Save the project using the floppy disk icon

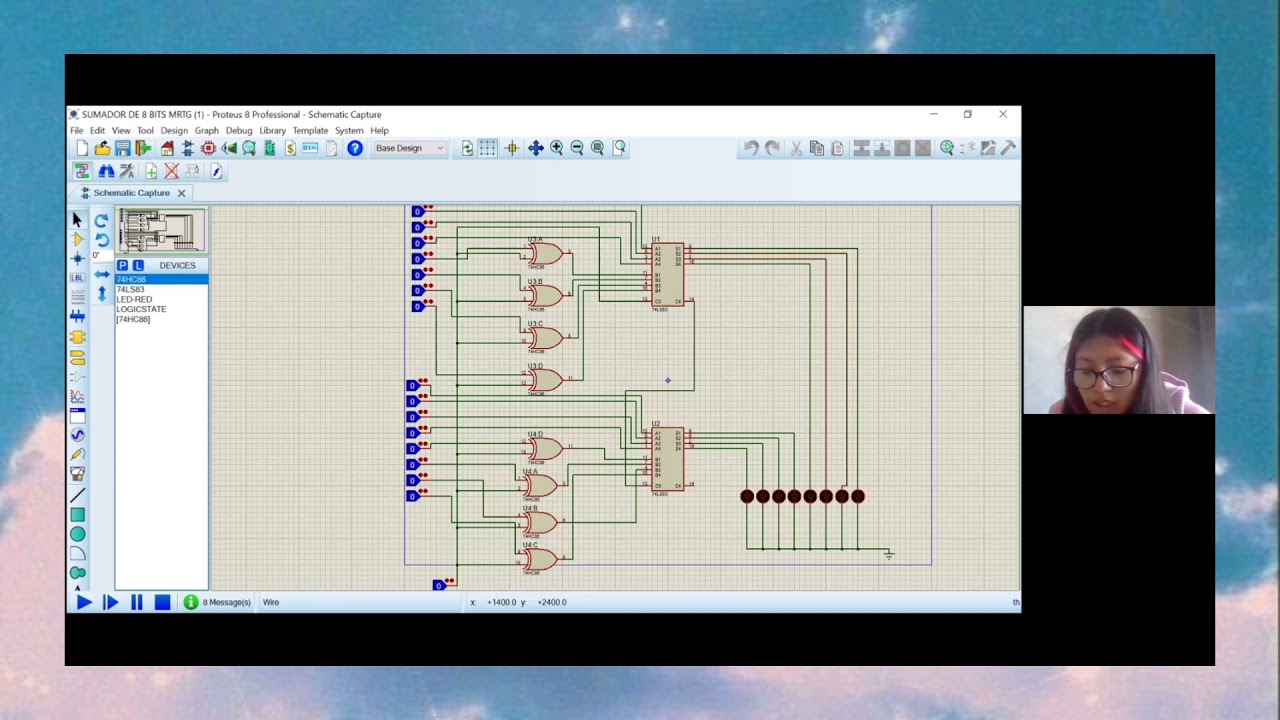pyautogui.click(x=123, y=148)
